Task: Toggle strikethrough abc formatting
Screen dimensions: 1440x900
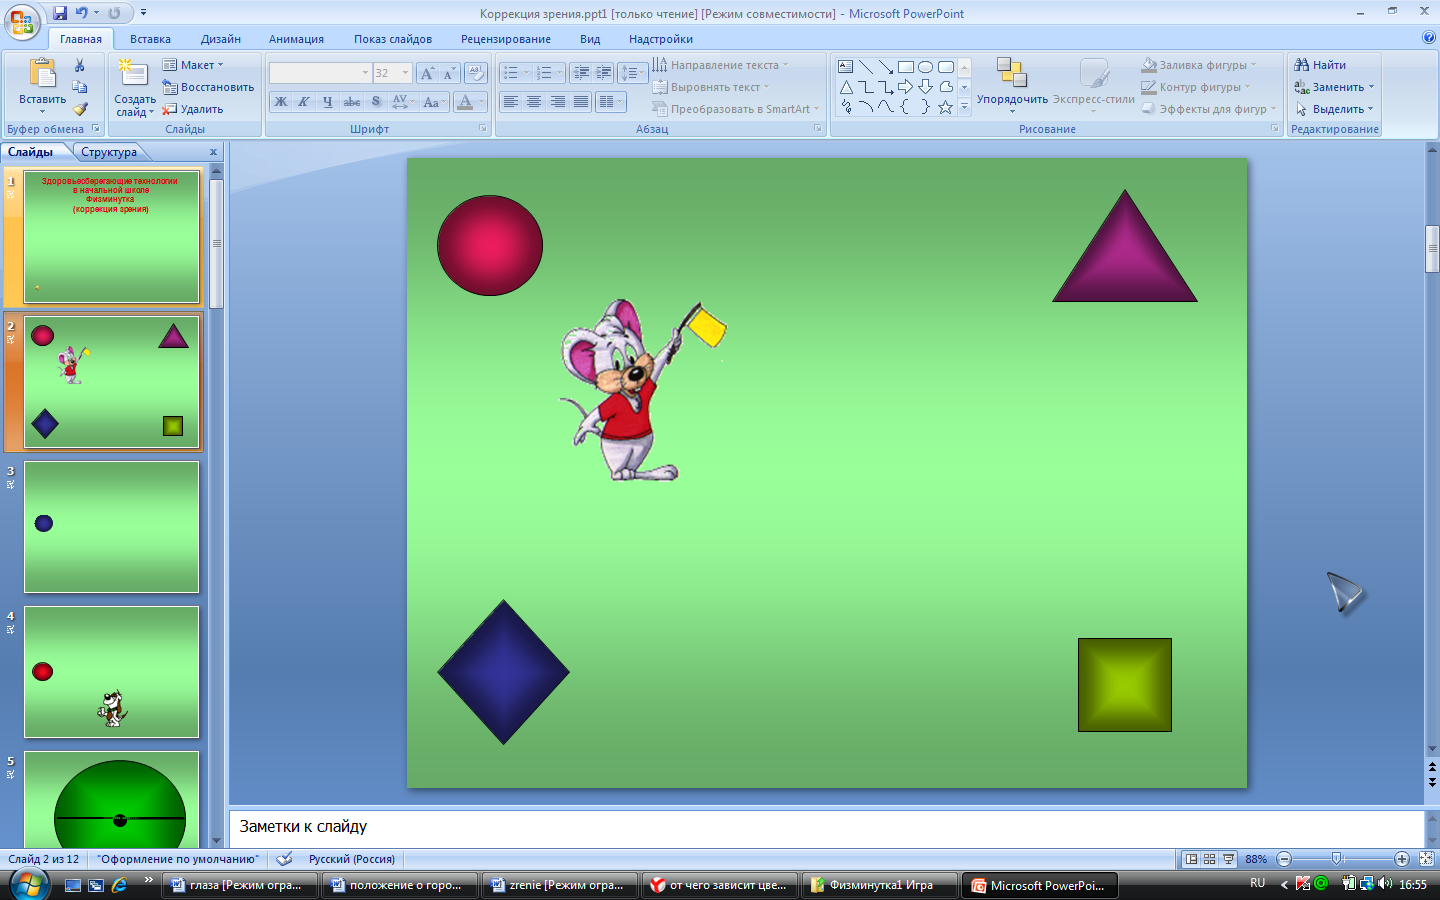Action: coord(352,102)
